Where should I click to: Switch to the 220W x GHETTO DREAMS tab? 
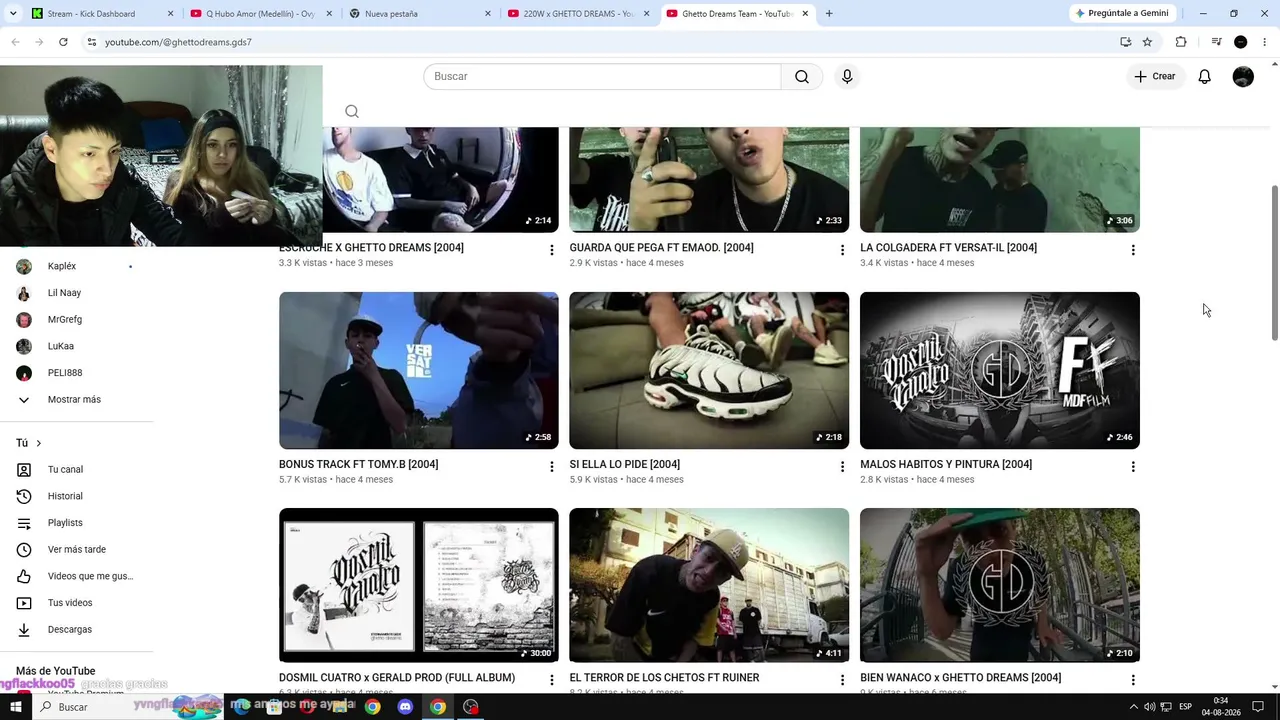click(579, 14)
